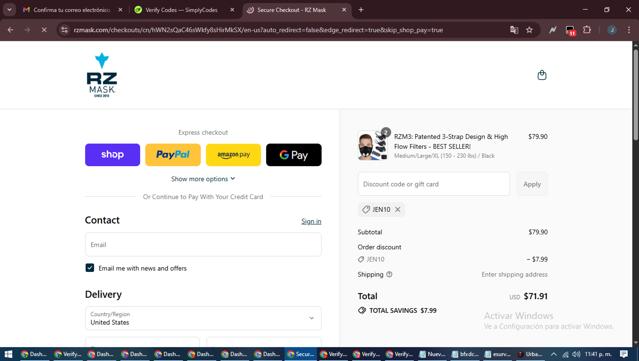Open the Country/Region dropdown
Screen dimensions: 639x361
click(x=203, y=318)
